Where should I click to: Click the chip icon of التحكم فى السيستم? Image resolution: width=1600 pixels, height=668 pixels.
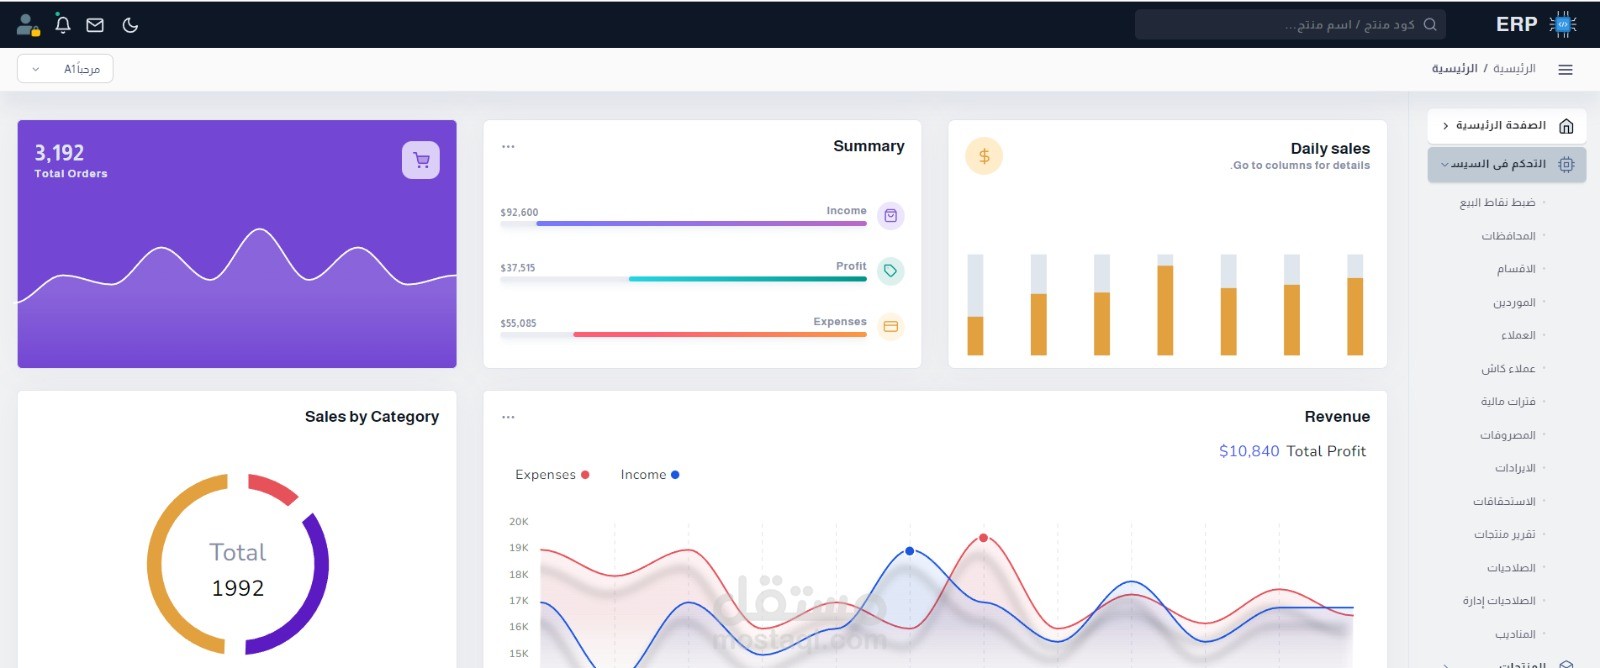click(1566, 164)
